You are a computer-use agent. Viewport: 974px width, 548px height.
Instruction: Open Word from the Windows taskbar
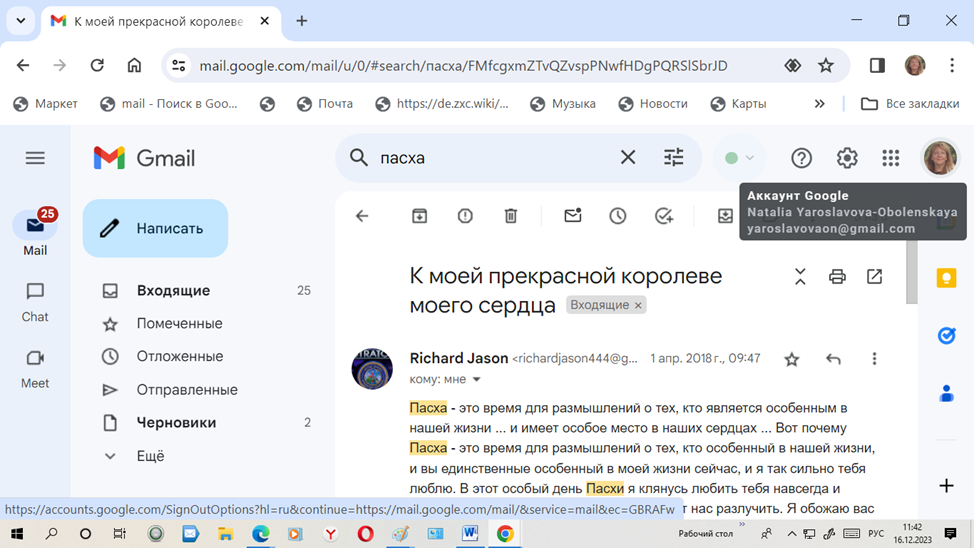[470, 534]
